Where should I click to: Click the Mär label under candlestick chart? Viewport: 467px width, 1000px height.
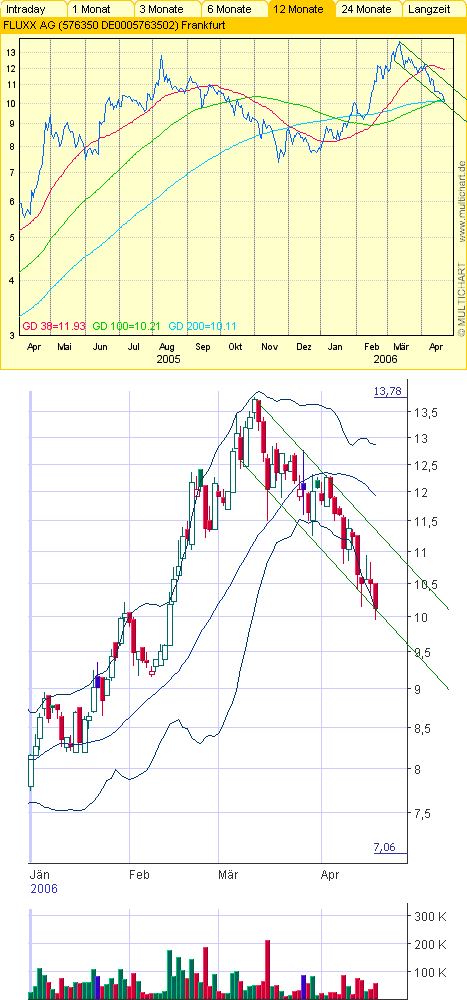(x=230, y=875)
